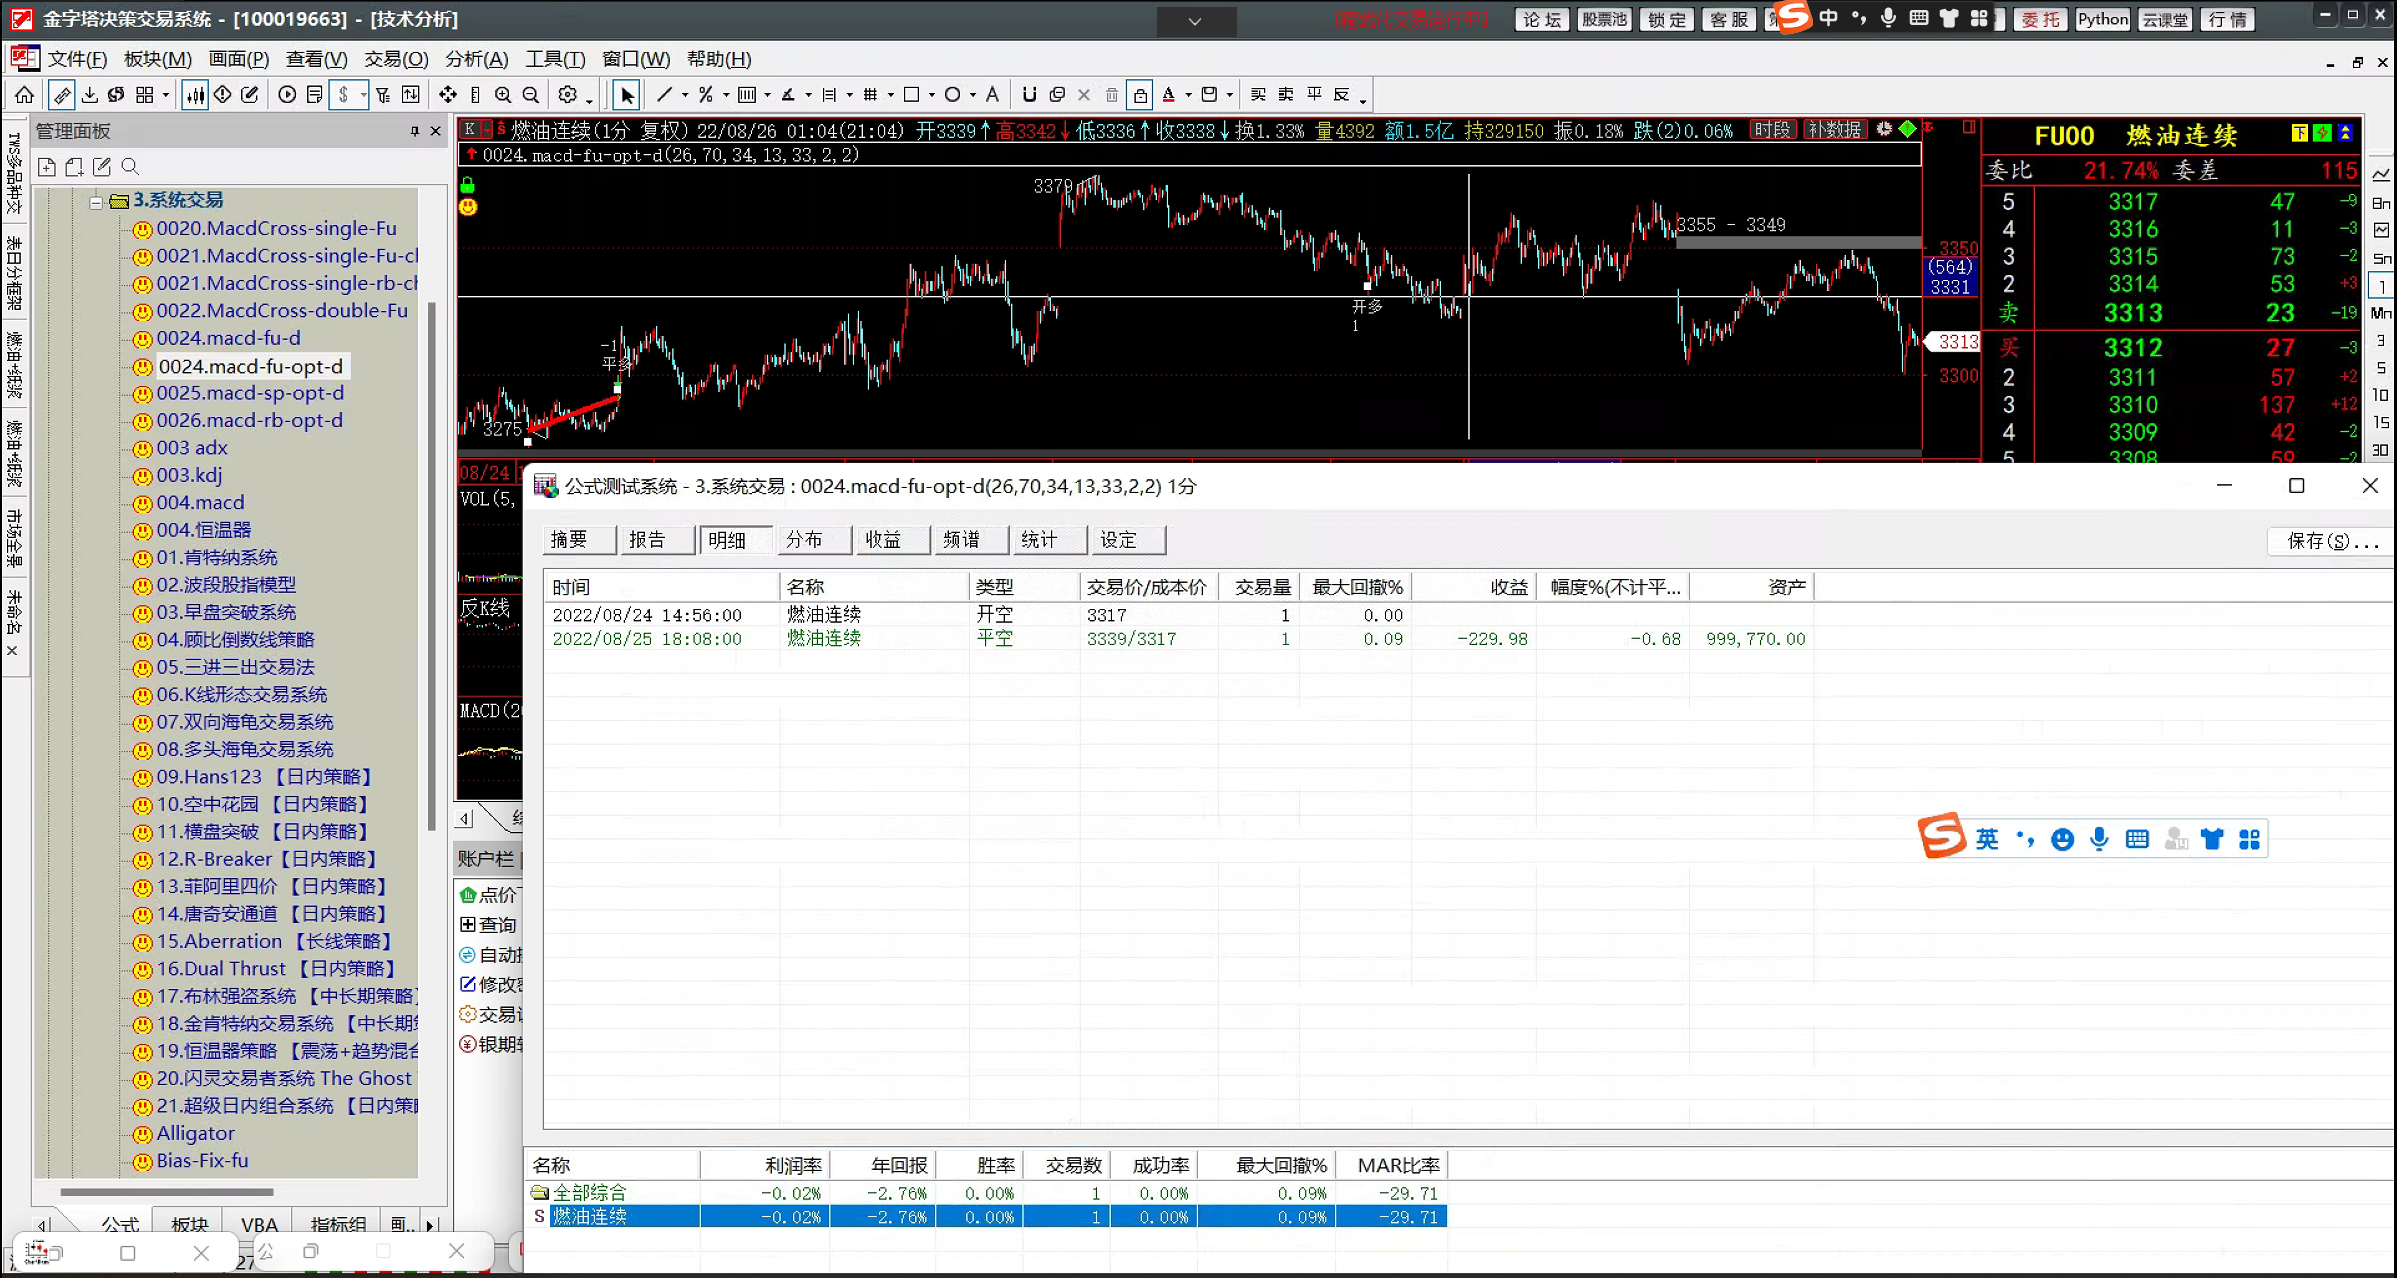Click the zoom in magnifier icon
Image resolution: width=2397 pixels, height=1278 pixels.
point(503,94)
